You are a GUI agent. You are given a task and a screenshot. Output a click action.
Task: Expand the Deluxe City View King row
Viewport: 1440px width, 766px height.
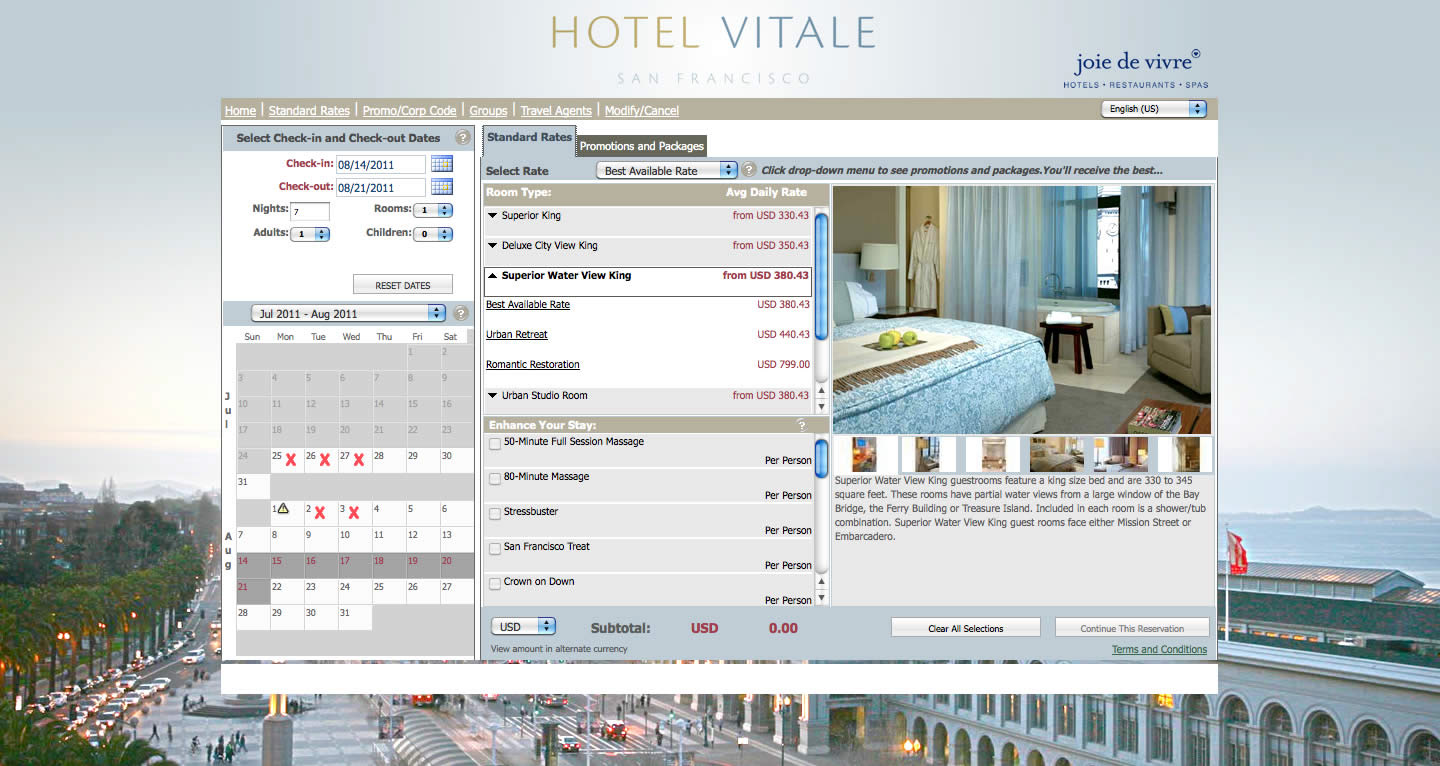[x=648, y=246]
